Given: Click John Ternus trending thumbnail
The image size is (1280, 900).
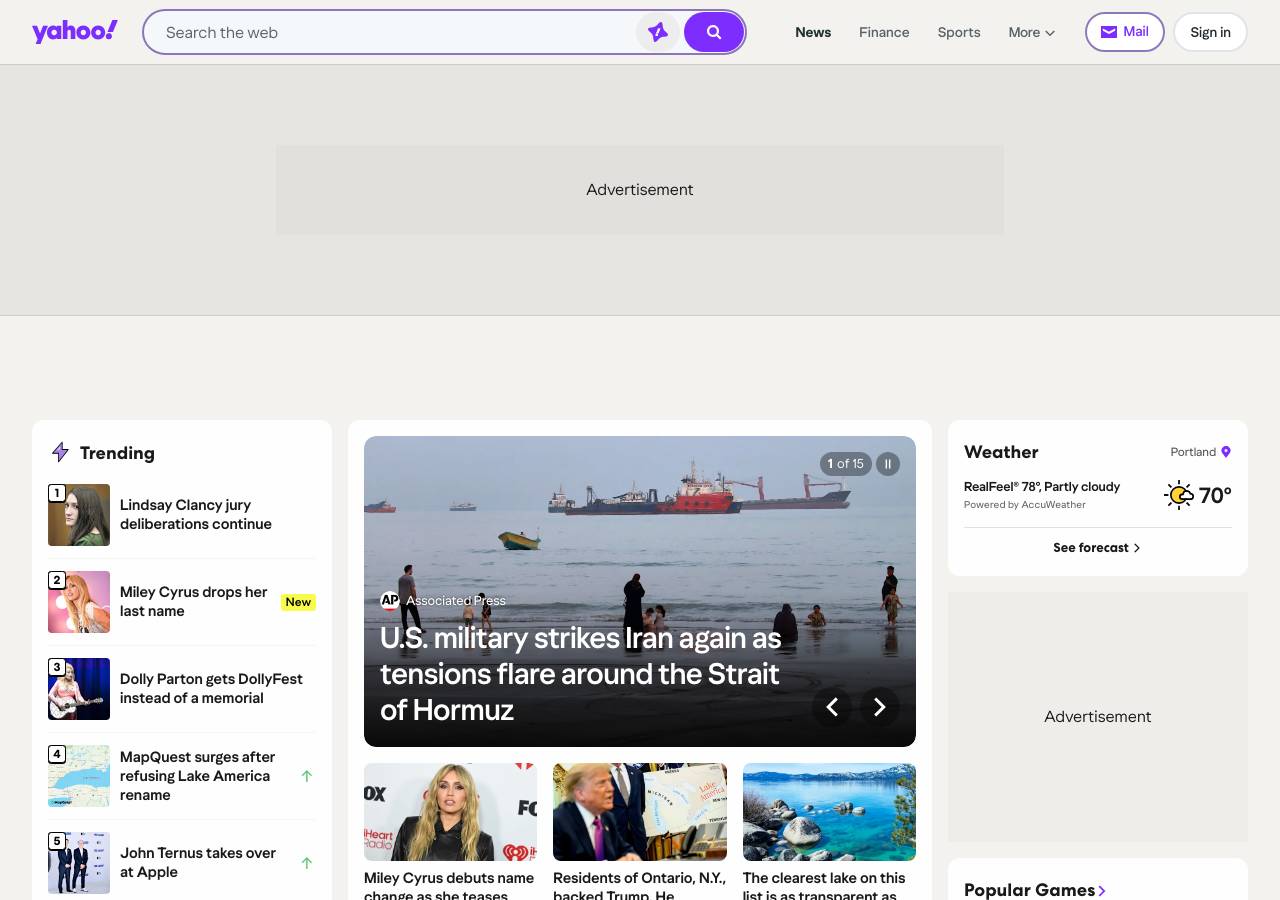Looking at the screenshot, I should click(x=79, y=863).
